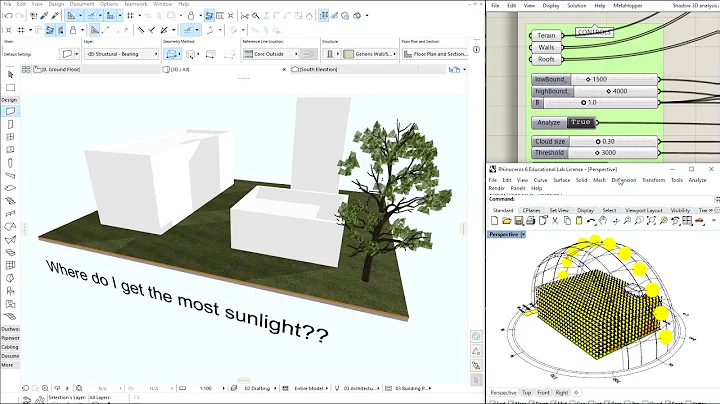Select the Slab tool in Archicad toolbox

point(10,188)
